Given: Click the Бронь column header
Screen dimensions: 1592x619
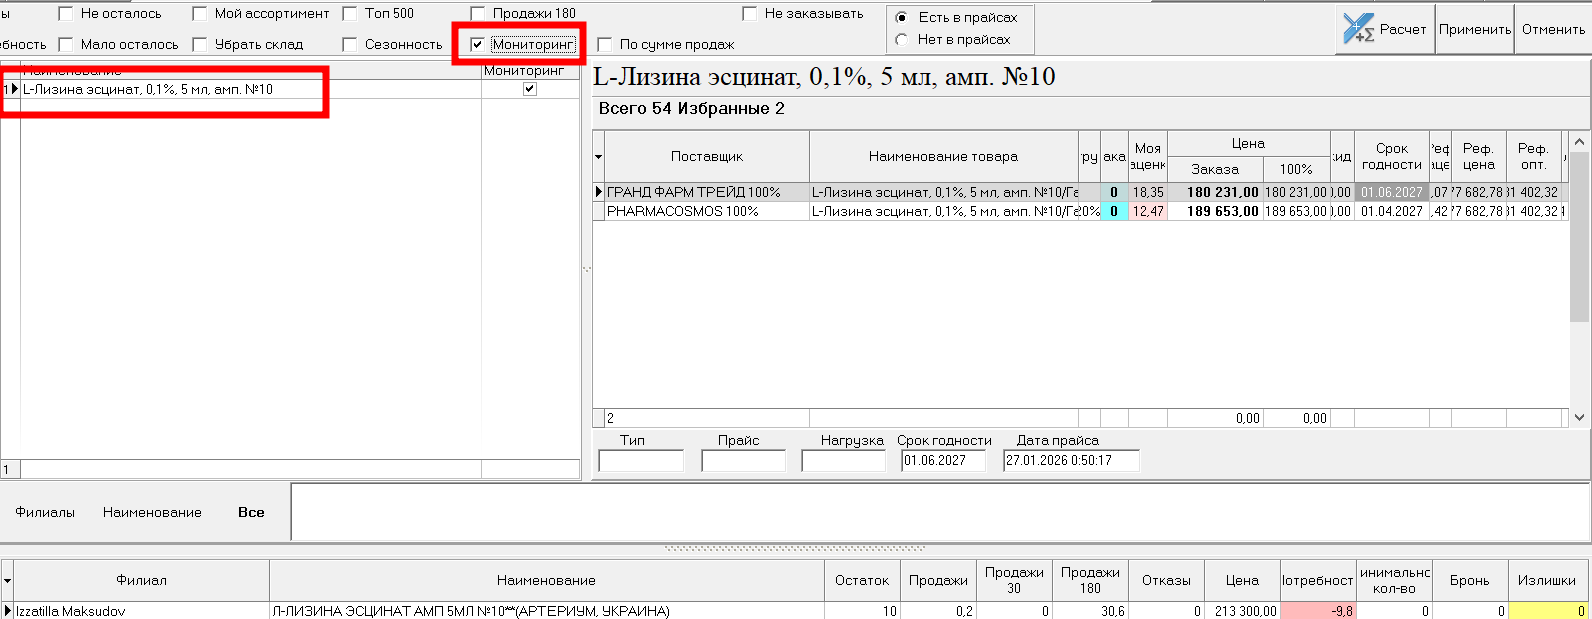Looking at the screenshot, I should click(x=1469, y=581).
